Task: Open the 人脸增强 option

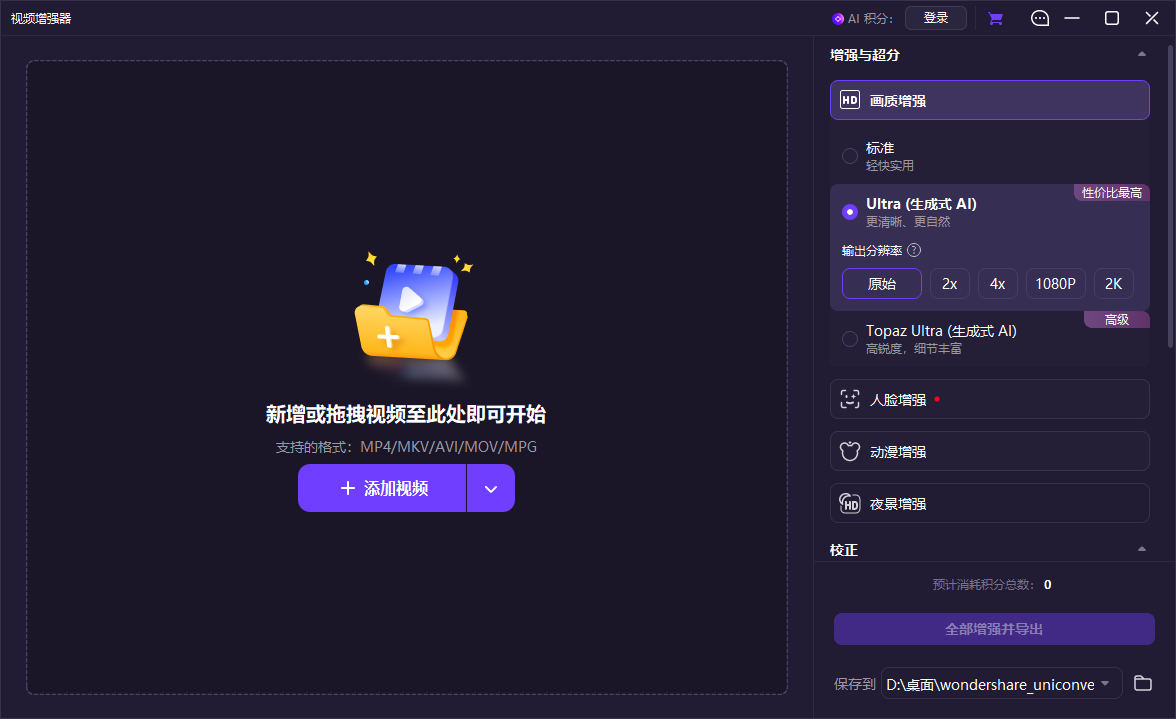Action: pyautogui.click(x=989, y=399)
